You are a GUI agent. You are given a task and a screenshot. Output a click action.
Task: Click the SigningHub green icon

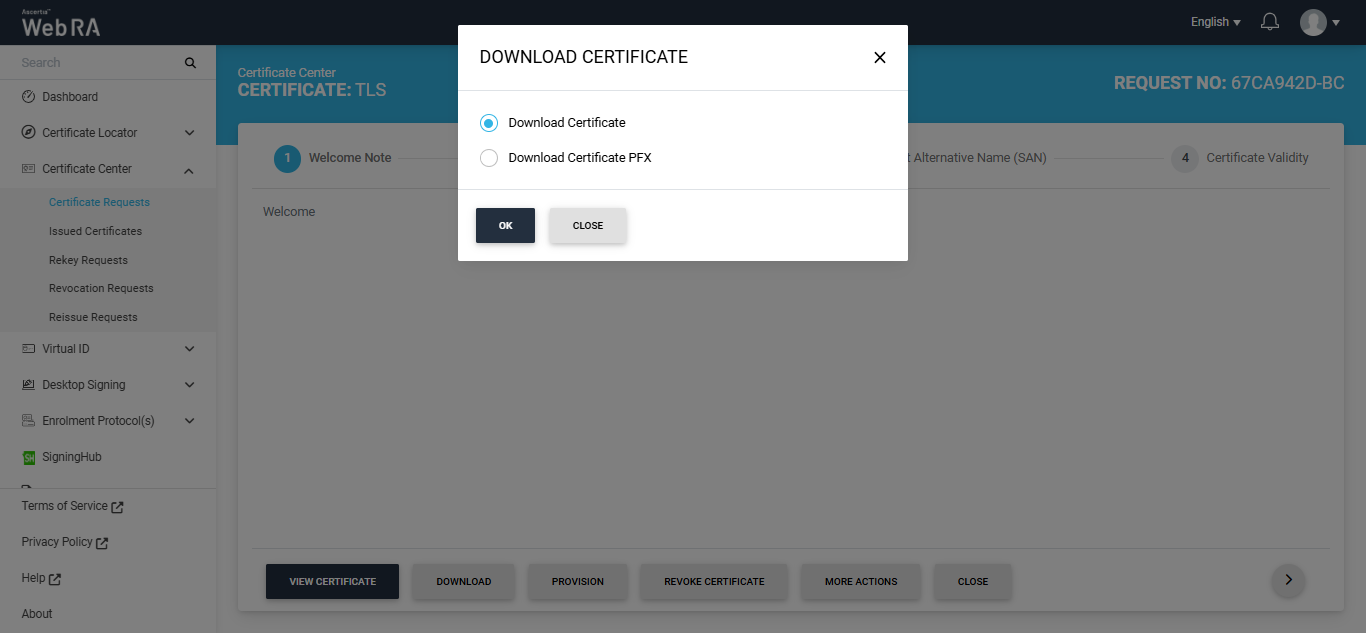(29, 457)
